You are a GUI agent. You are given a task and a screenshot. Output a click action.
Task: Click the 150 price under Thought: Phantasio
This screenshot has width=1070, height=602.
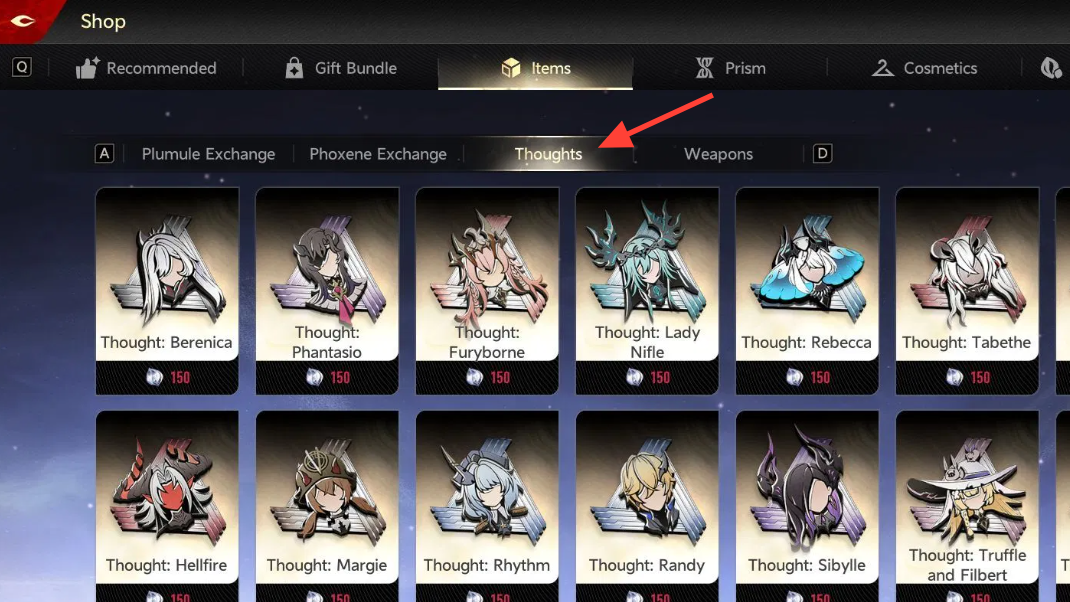pos(340,377)
